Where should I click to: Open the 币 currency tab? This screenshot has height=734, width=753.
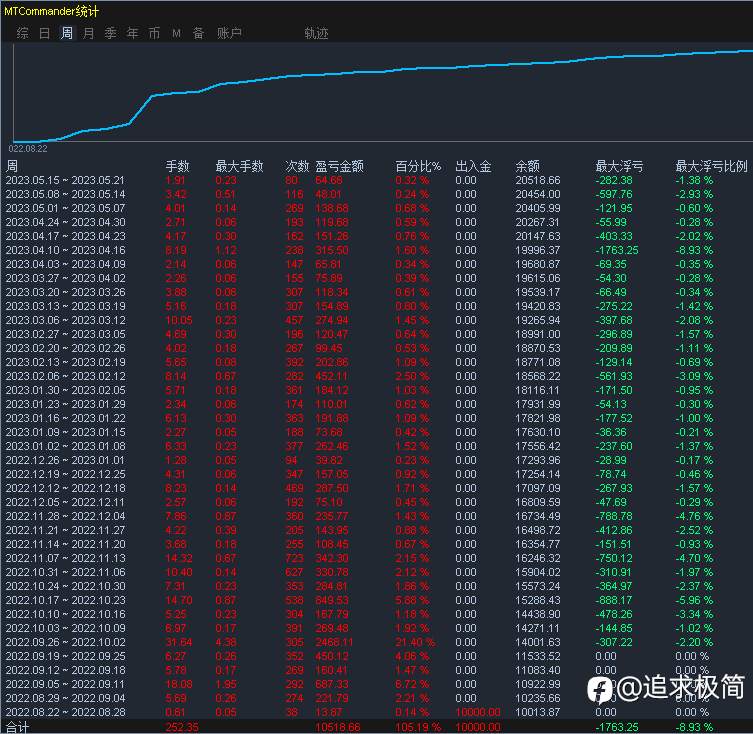(x=154, y=33)
